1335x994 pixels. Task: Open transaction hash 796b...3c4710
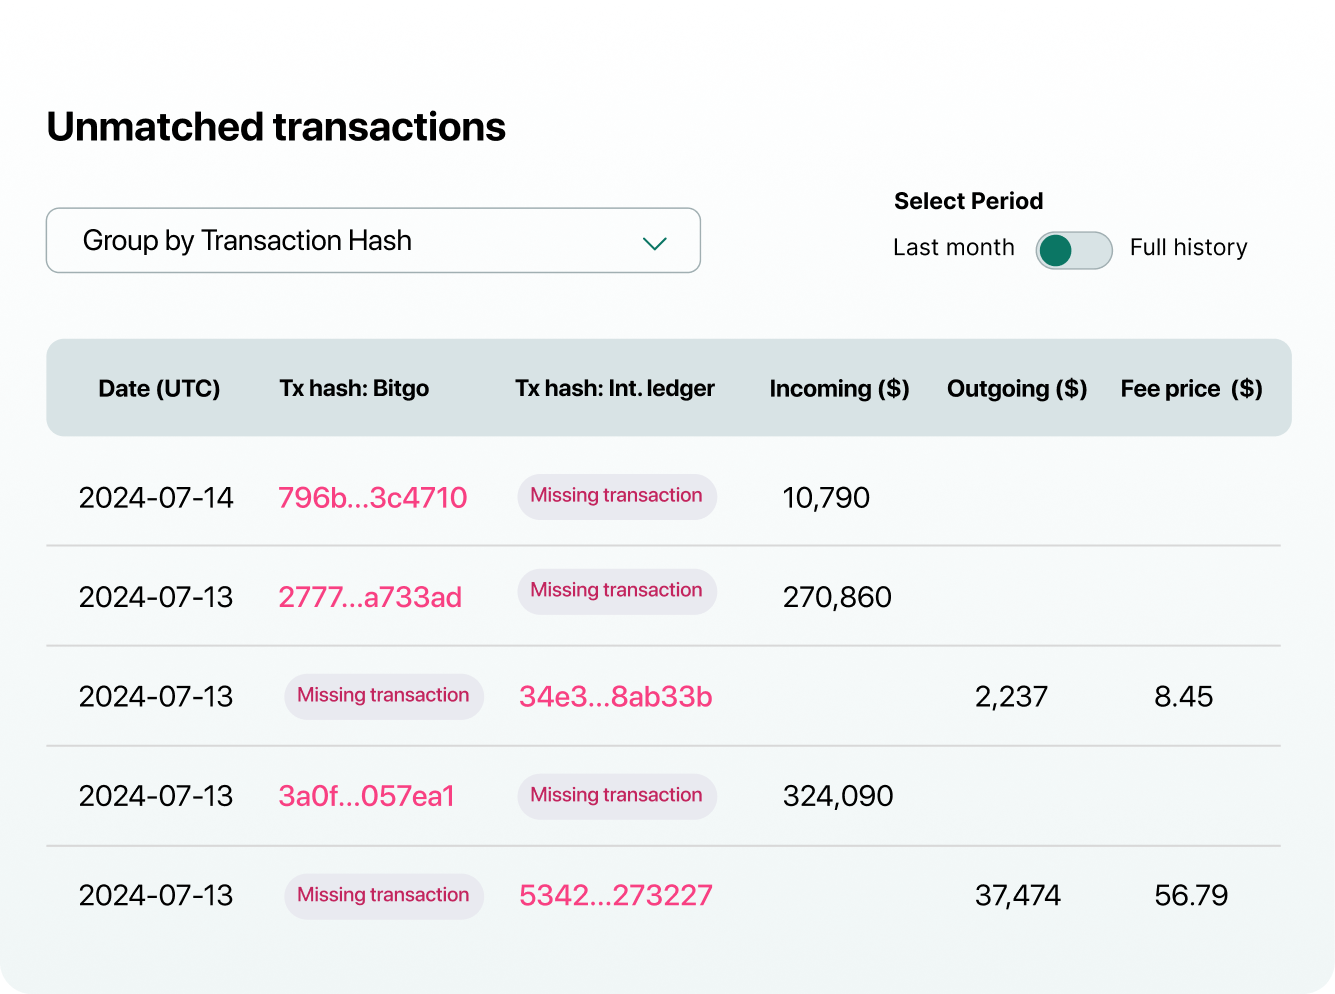coord(373,497)
